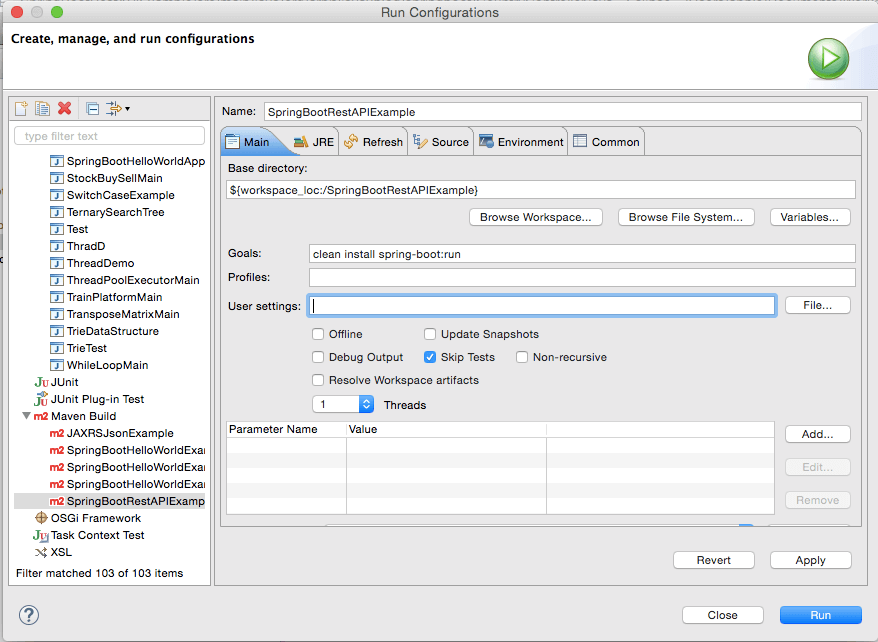Enable the Offline checkbox
The width and height of the screenshot is (878, 642).
pyautogui.click(x=318, y=334)
